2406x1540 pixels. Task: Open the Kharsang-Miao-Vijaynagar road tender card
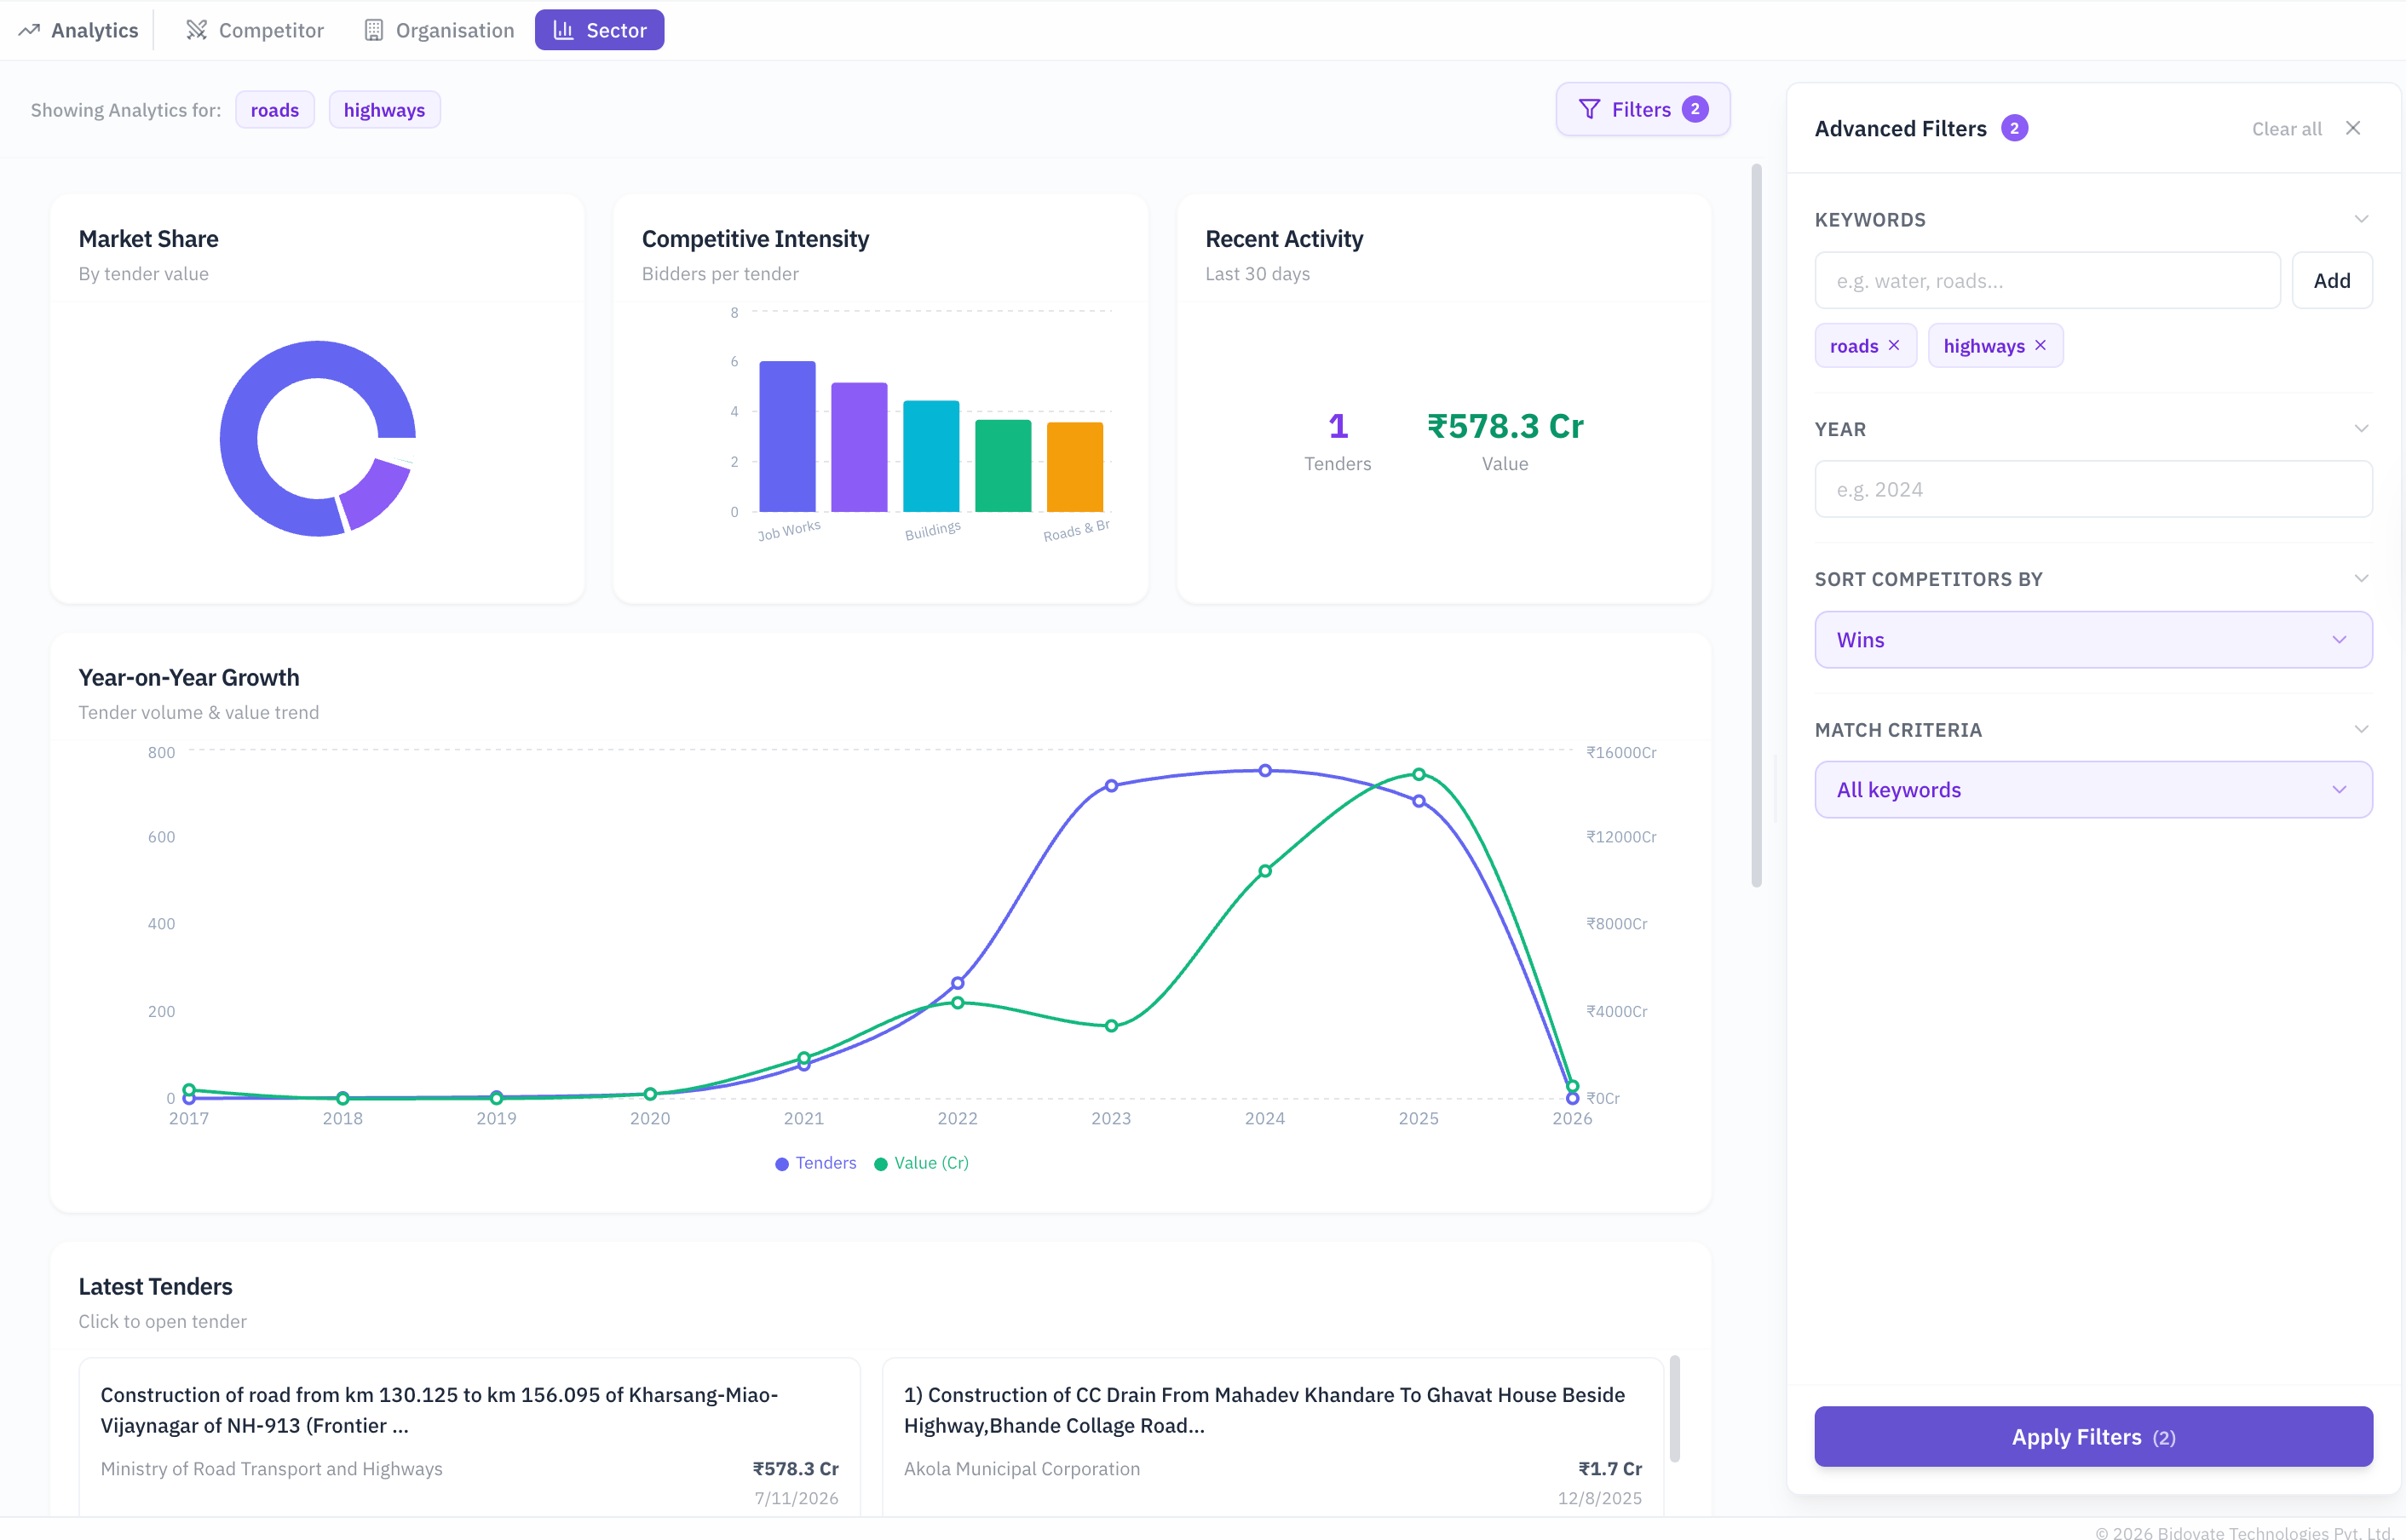(469, 1435)
